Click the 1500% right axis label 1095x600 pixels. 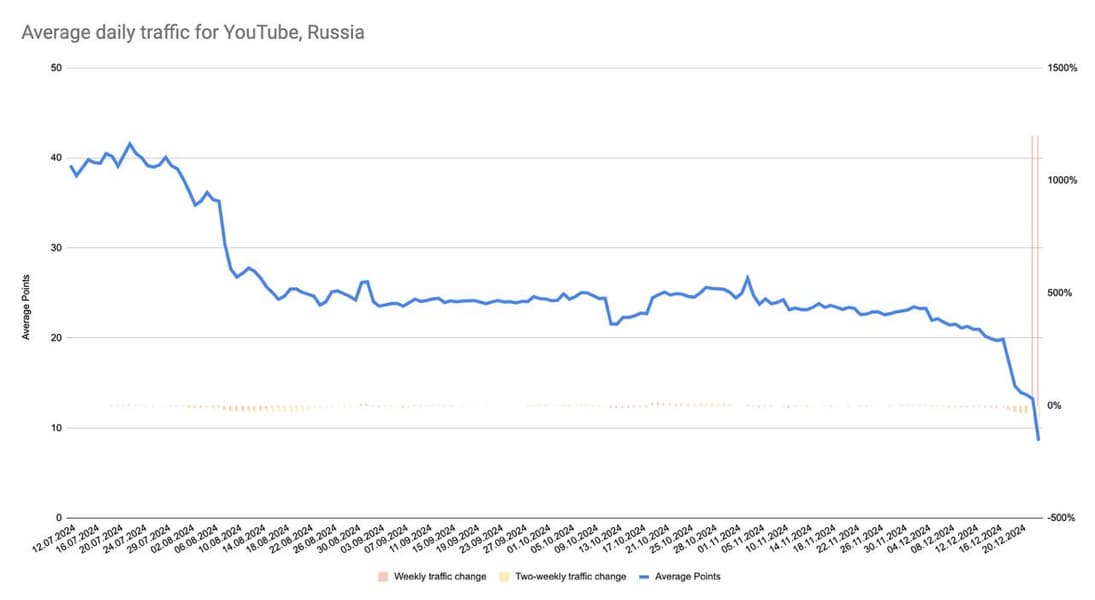point(1061,68)
